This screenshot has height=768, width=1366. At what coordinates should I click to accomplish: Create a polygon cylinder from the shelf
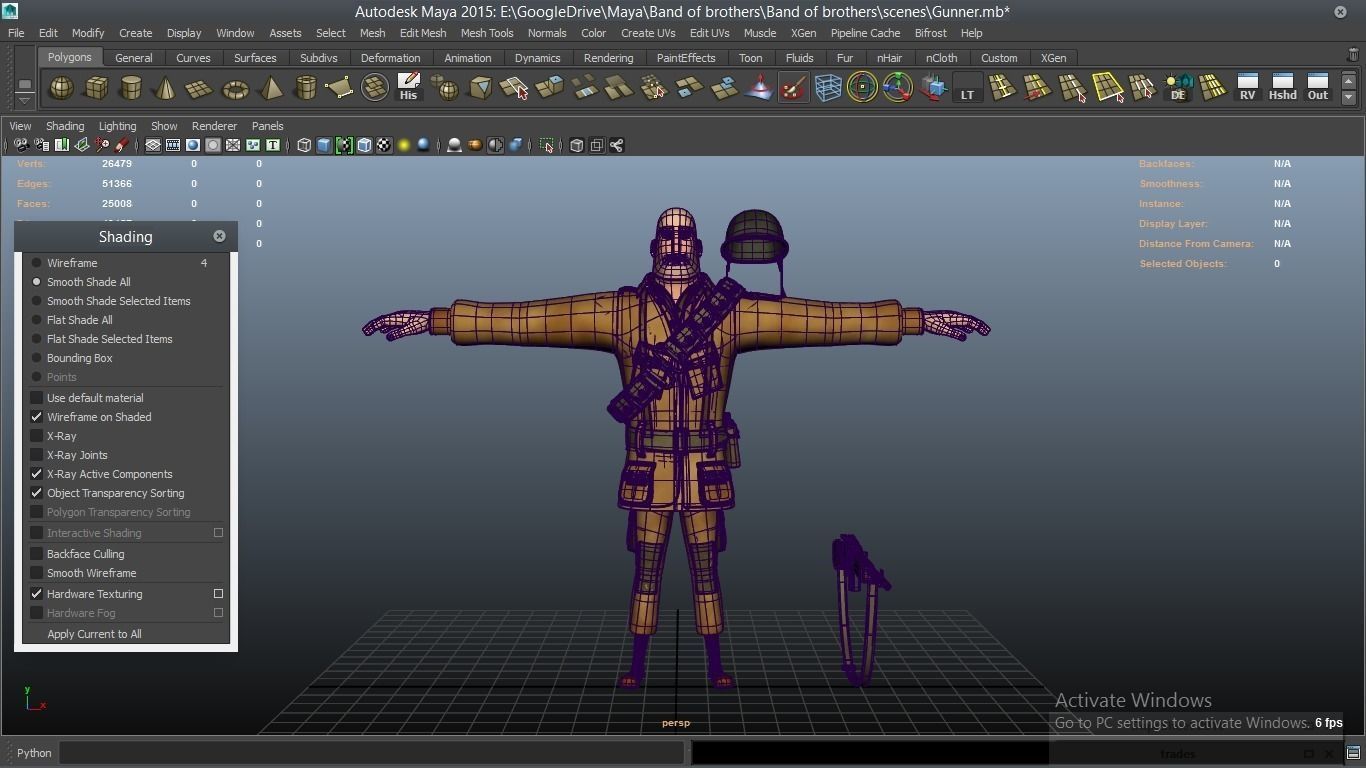pyautogui.click(x=130, y=89)
